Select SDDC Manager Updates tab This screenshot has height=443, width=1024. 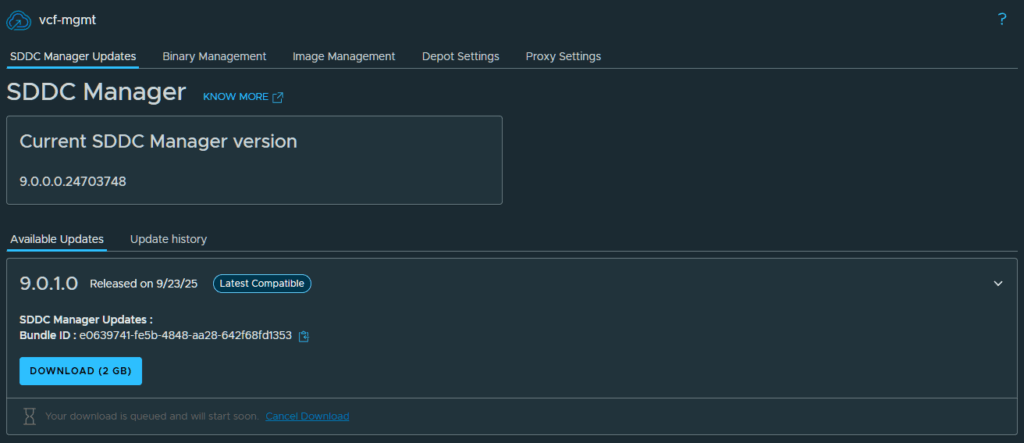tap(73, 56)
